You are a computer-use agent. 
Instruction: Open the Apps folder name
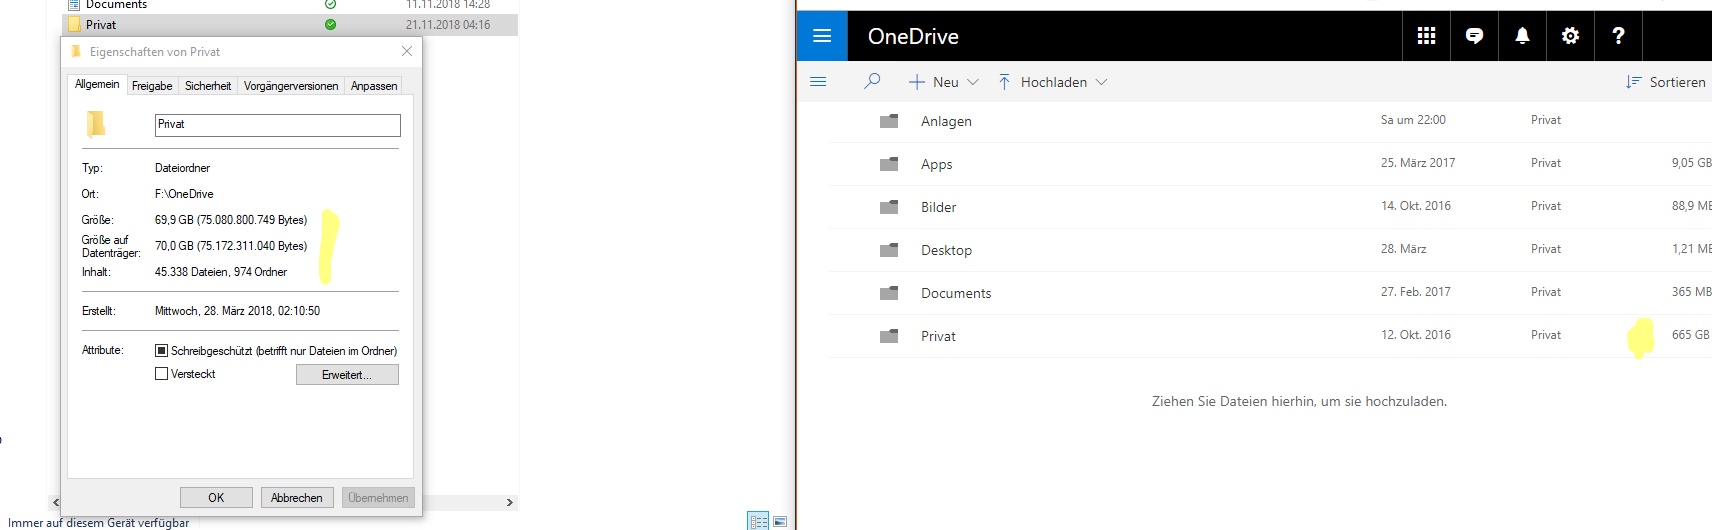click(936, 164)
